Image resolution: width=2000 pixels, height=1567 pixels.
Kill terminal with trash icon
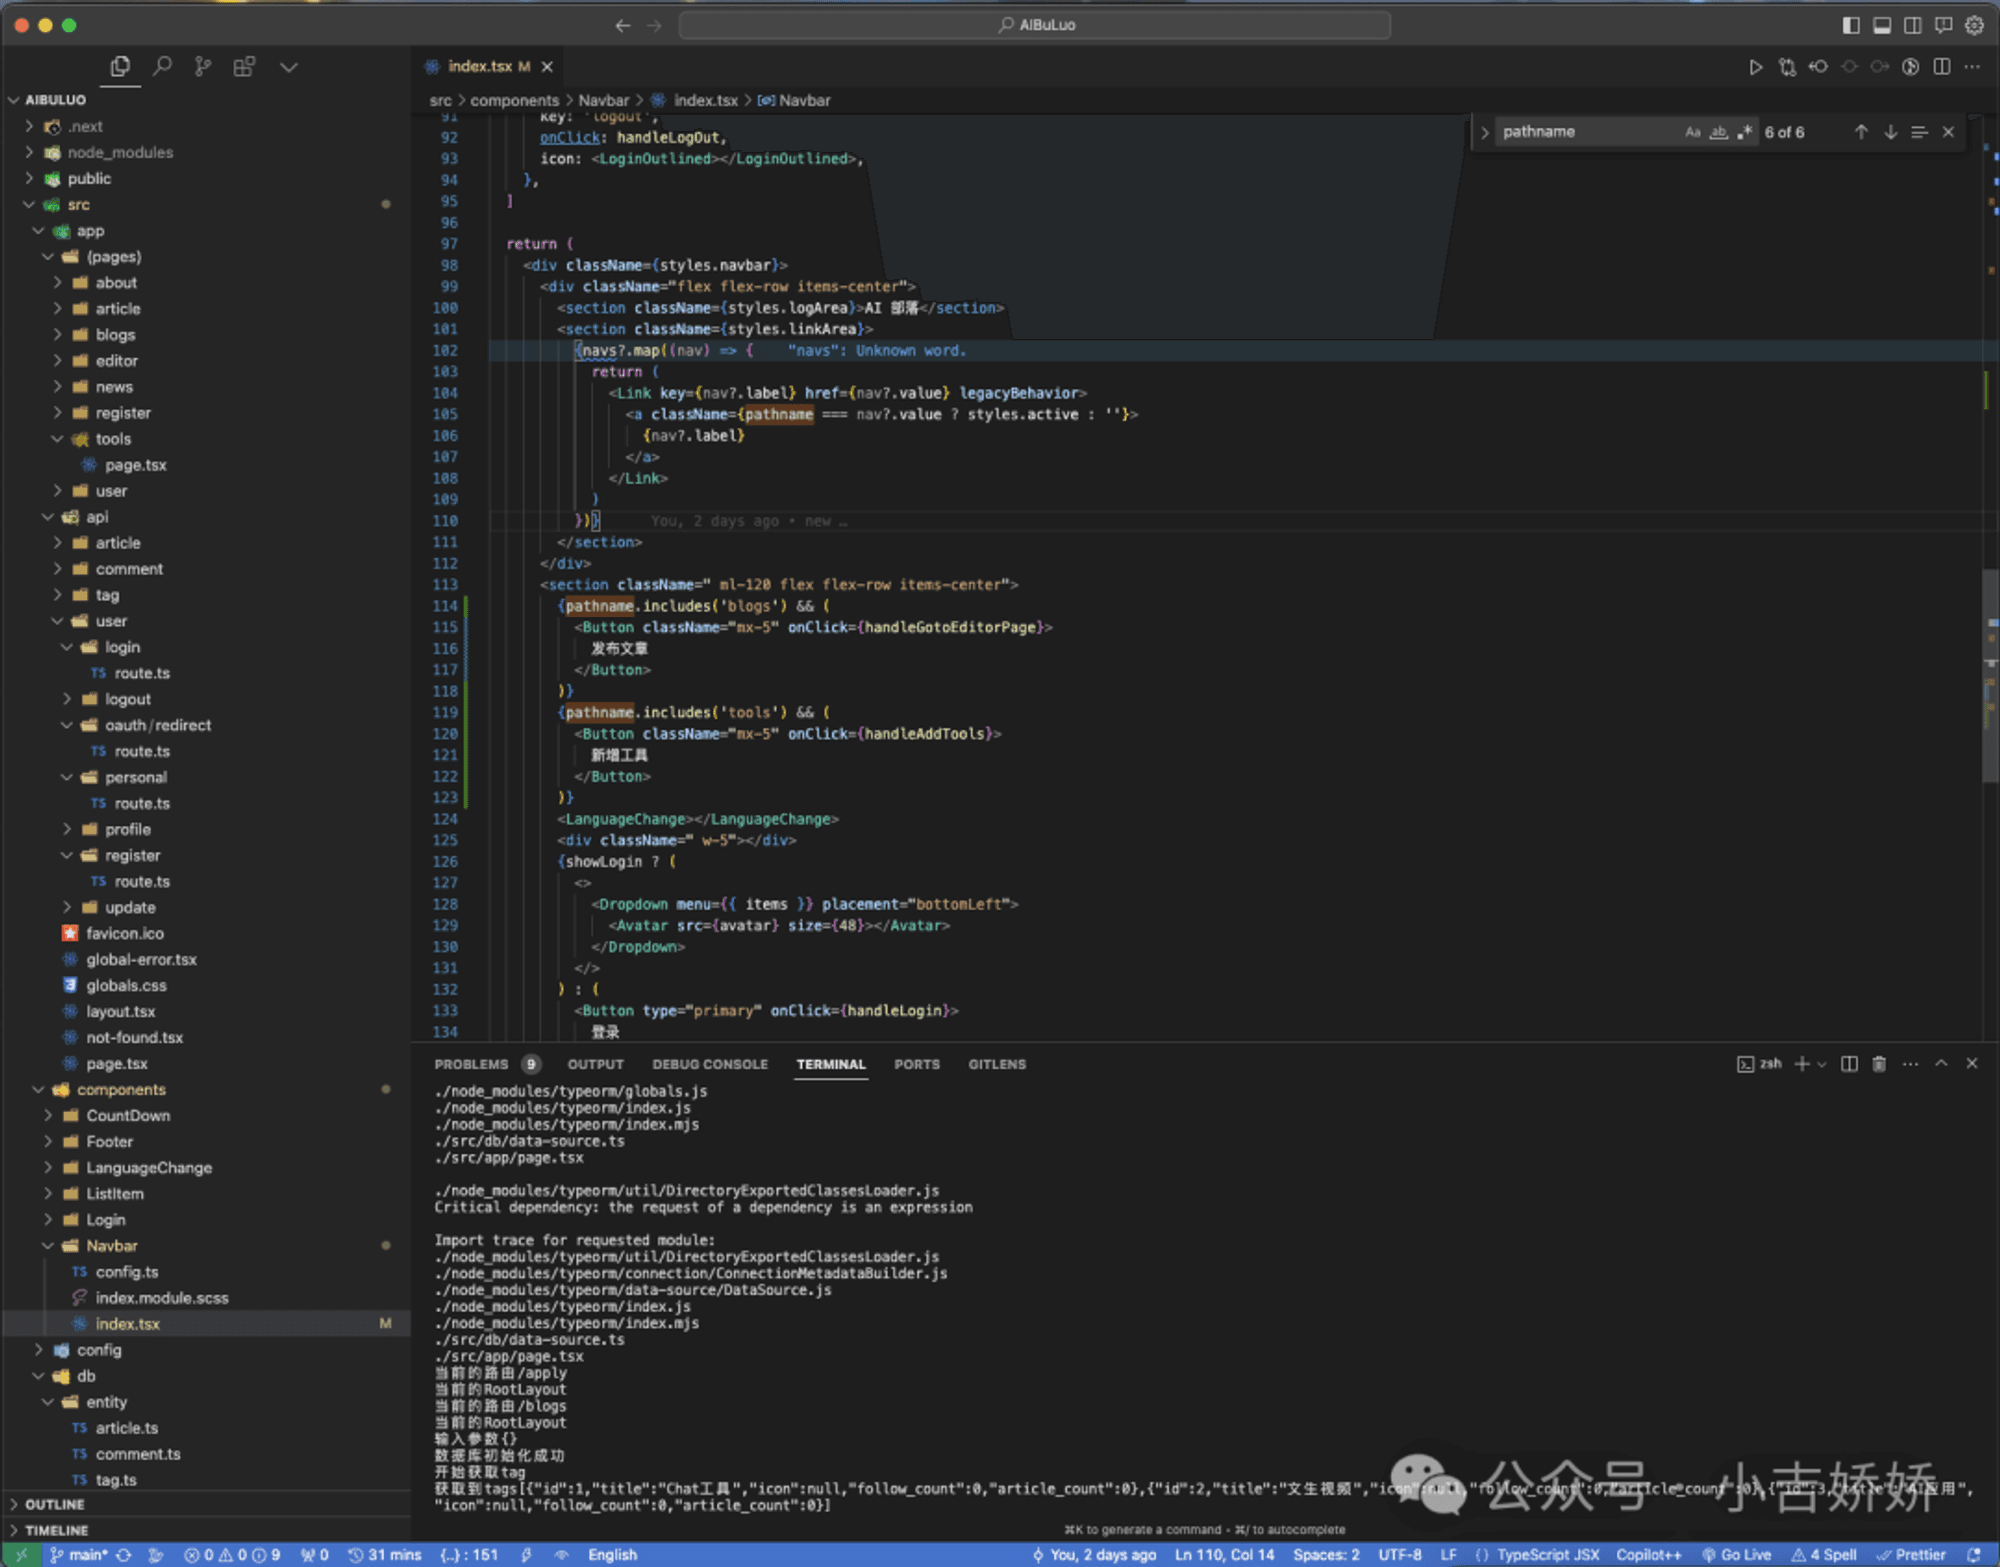click(1879, 1064)
